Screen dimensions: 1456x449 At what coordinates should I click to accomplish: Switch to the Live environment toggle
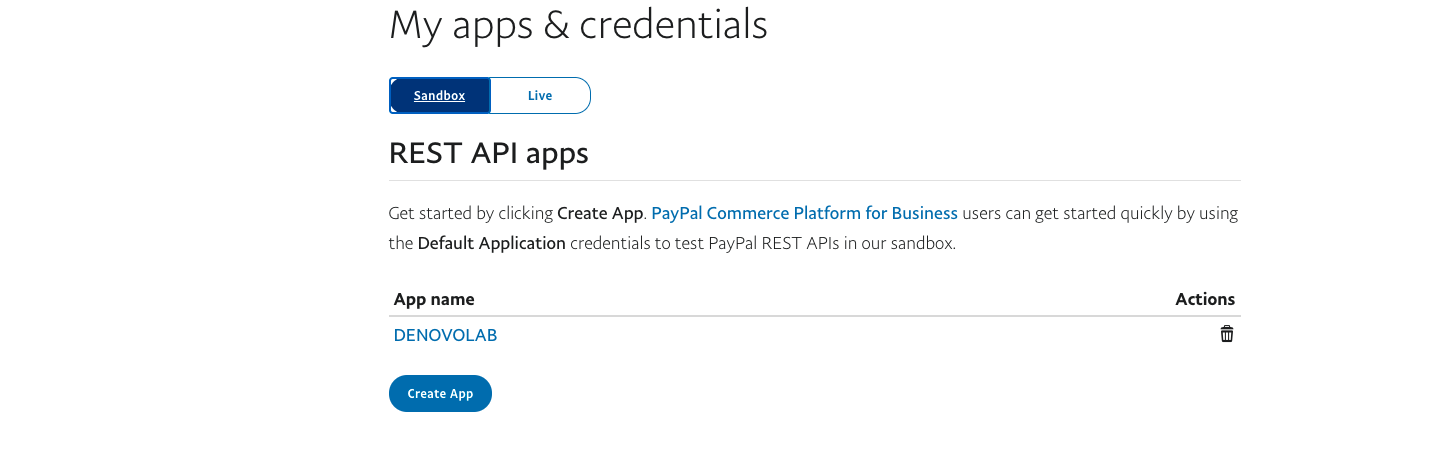click(x=540, y=96)
